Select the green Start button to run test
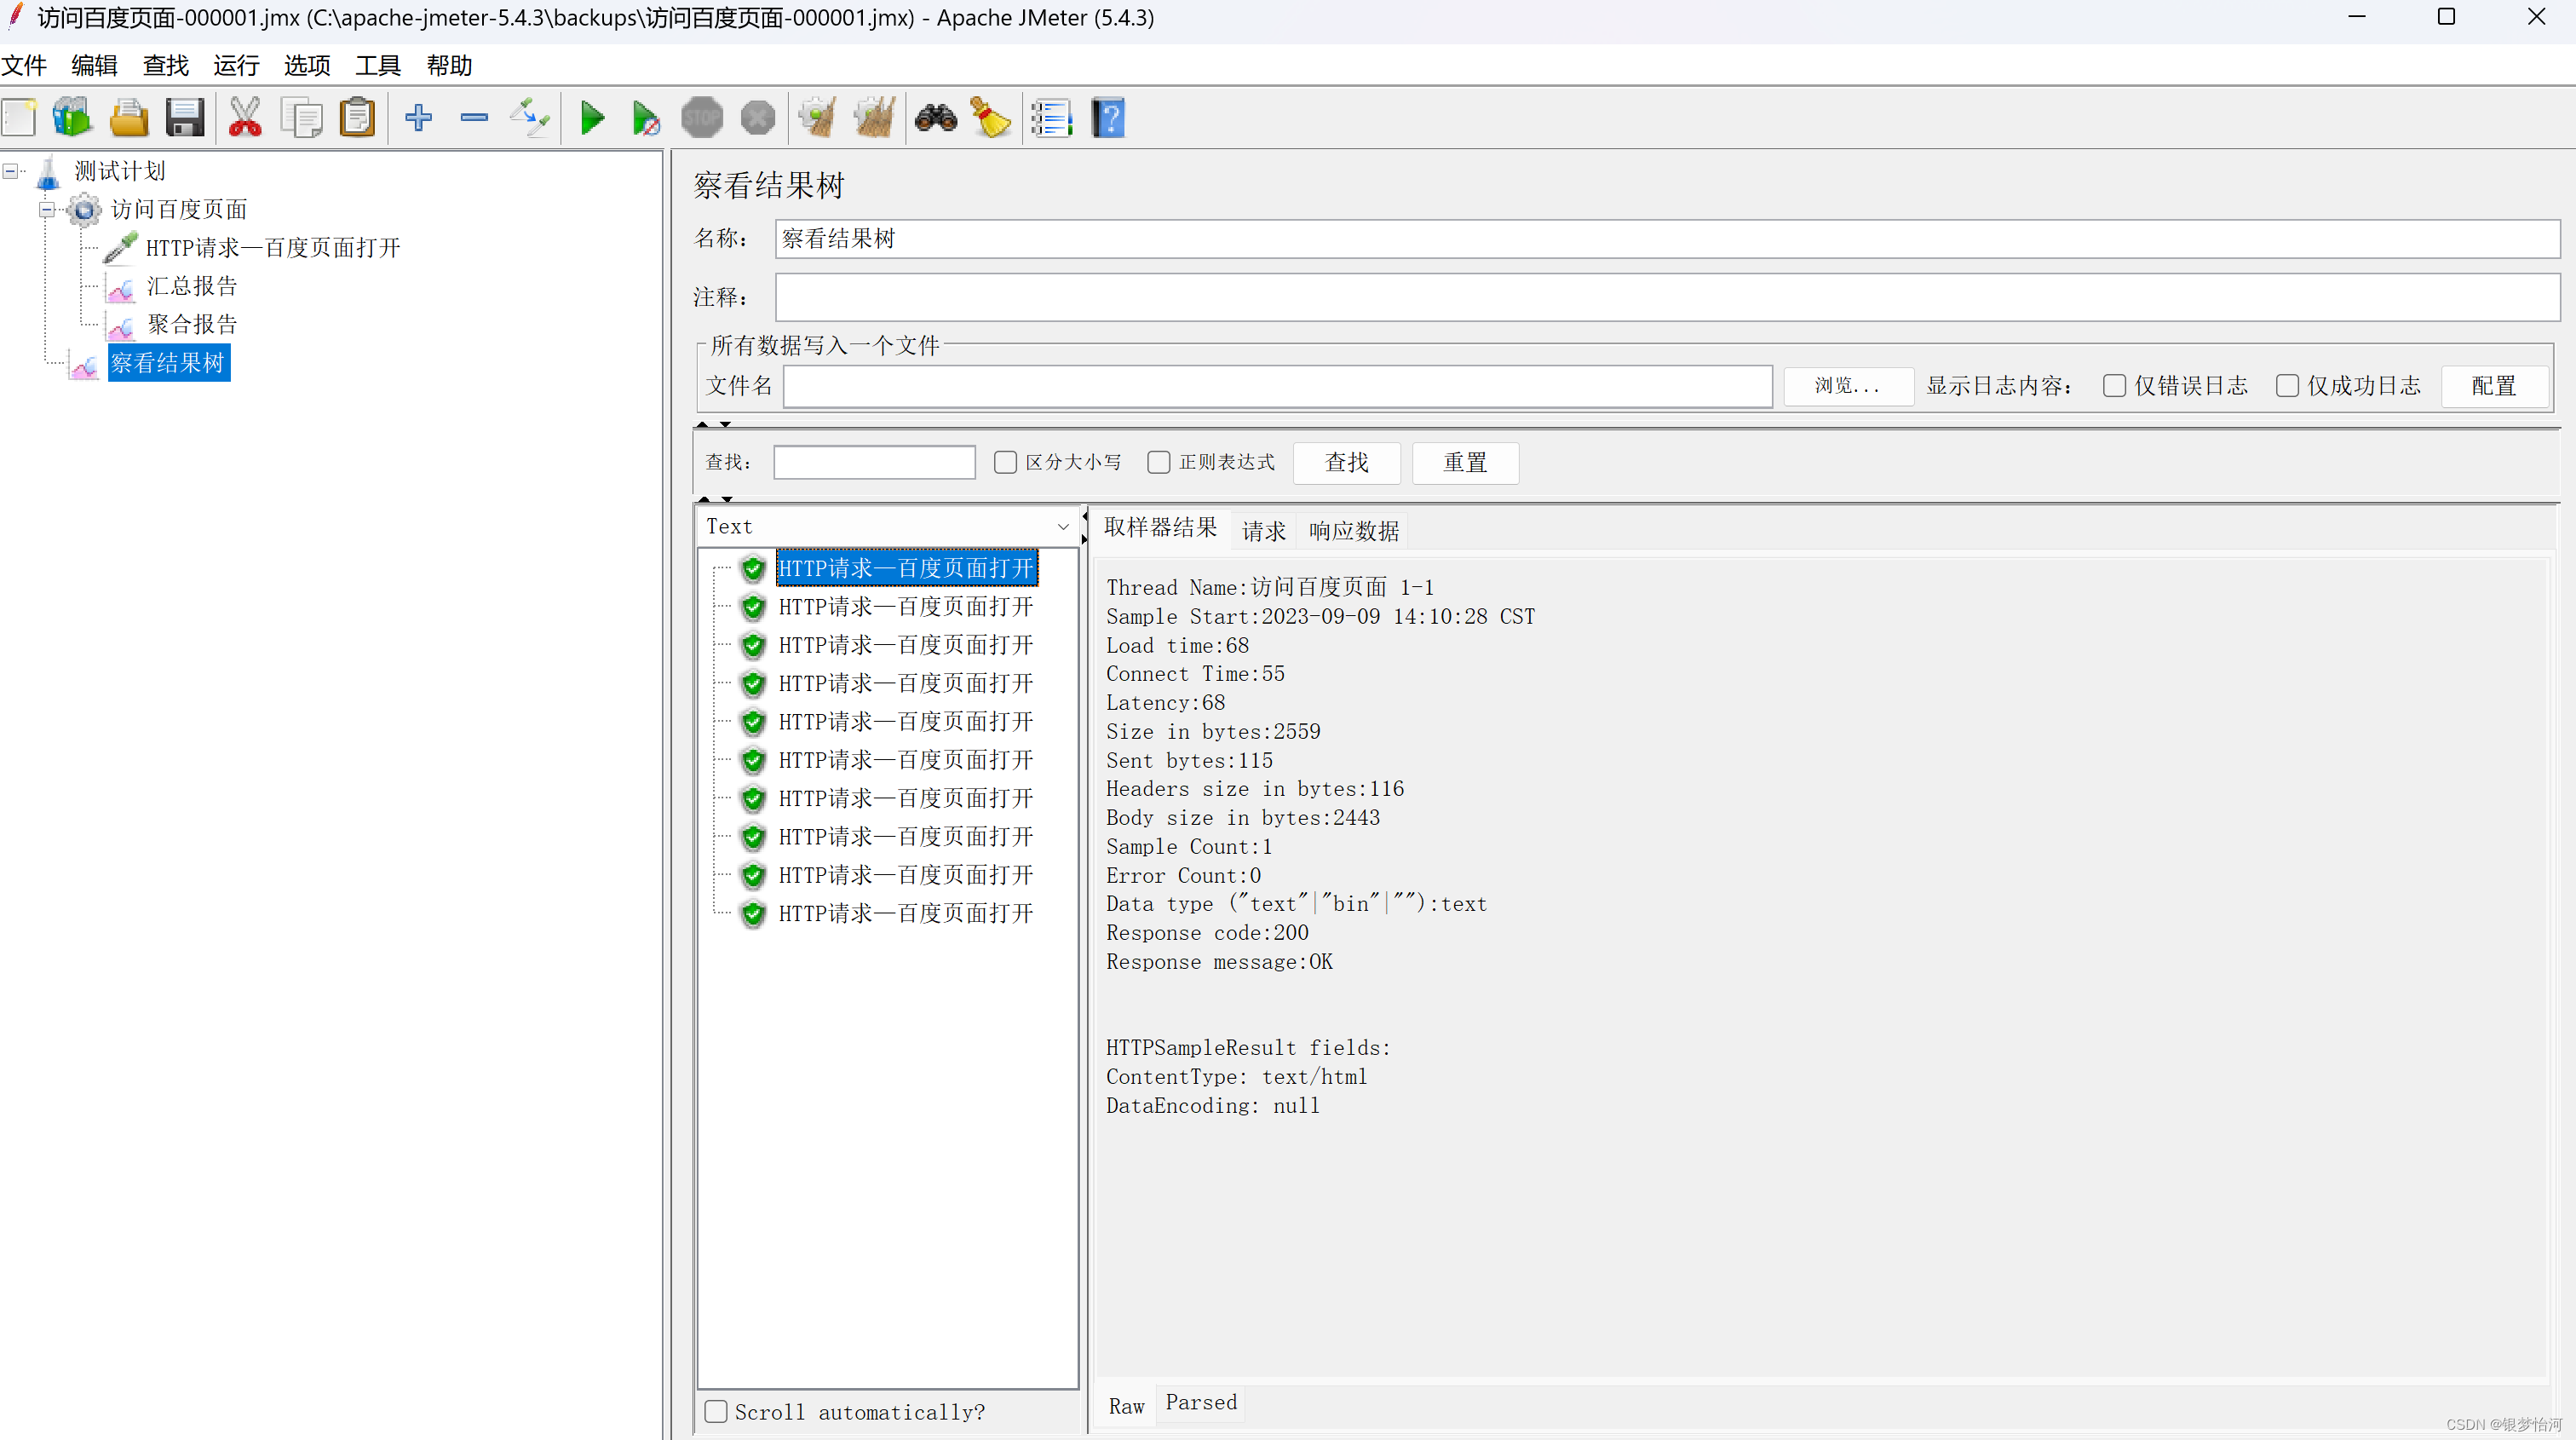2576x1440 pixels. (592, 117)
